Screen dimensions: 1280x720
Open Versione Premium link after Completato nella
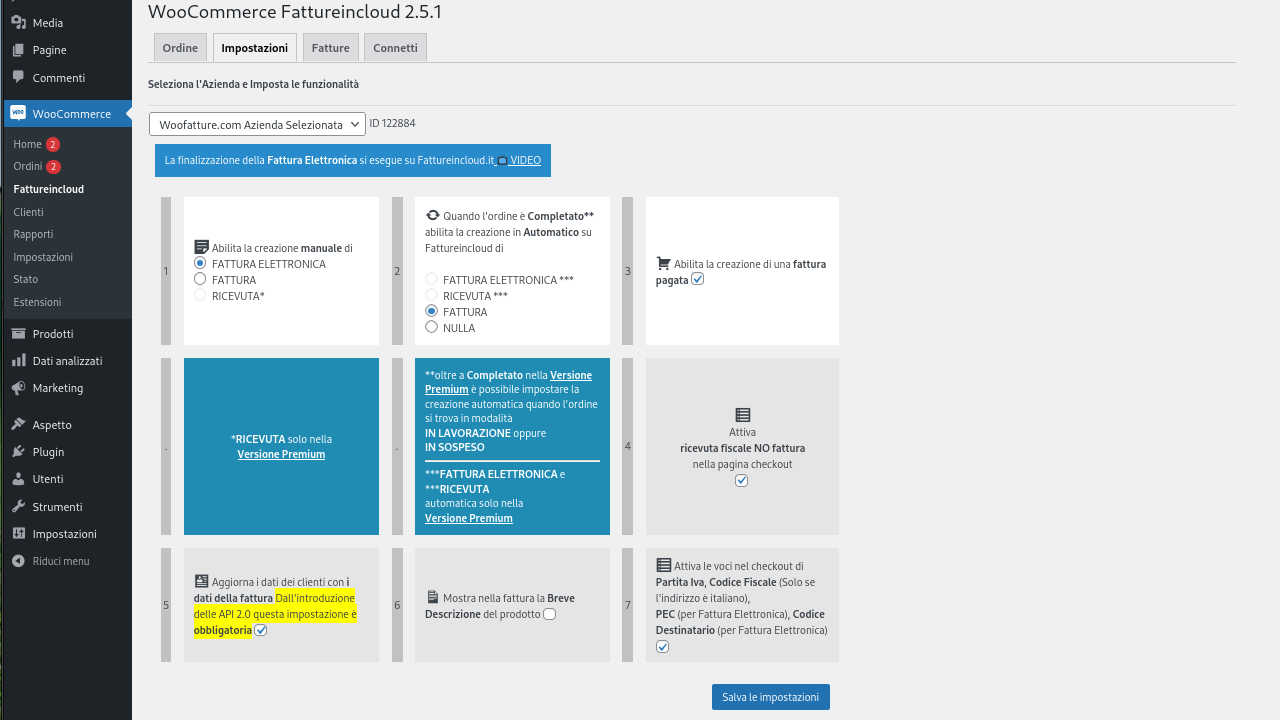(508, 382)
